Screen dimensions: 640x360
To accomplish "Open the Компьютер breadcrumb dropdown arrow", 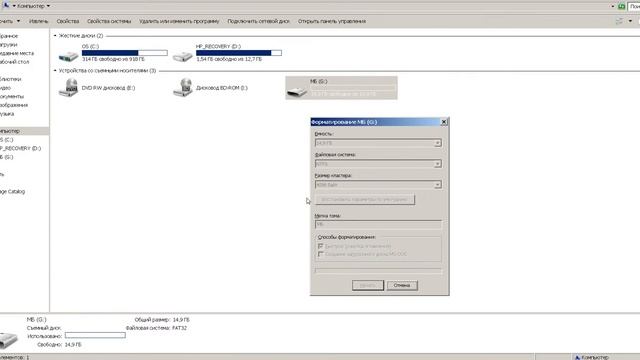I will tap(48, 6).
